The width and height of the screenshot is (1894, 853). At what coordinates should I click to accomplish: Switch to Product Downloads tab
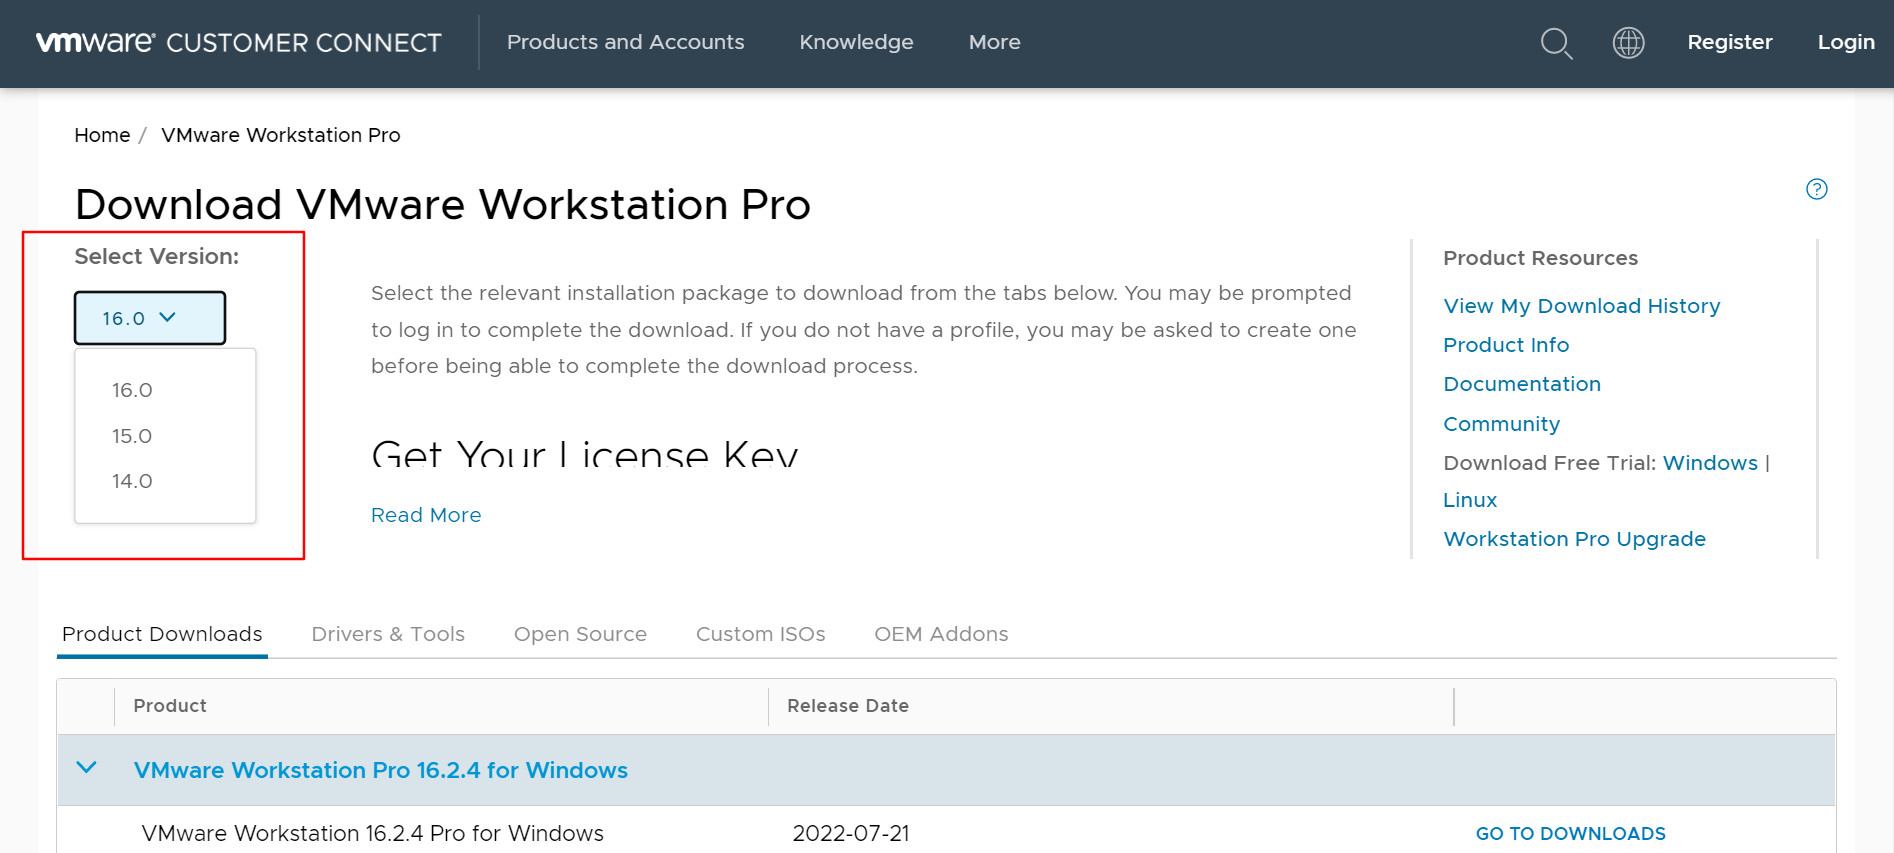(162, 634)
